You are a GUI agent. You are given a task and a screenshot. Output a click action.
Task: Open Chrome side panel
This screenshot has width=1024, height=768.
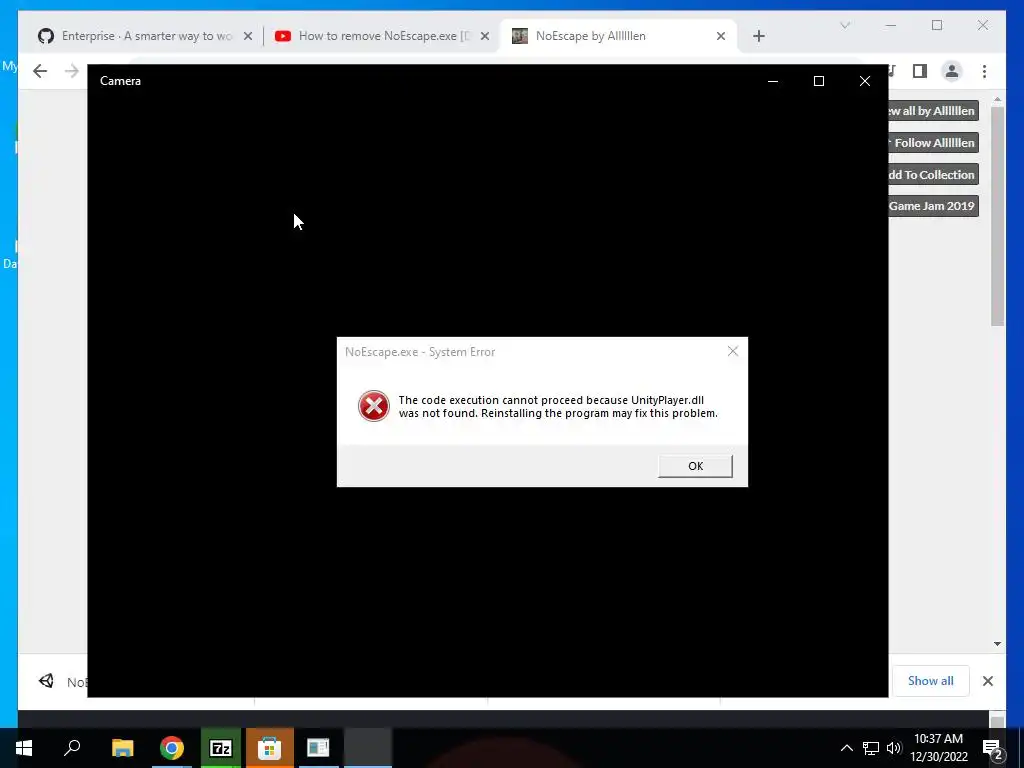click(920, 71)
